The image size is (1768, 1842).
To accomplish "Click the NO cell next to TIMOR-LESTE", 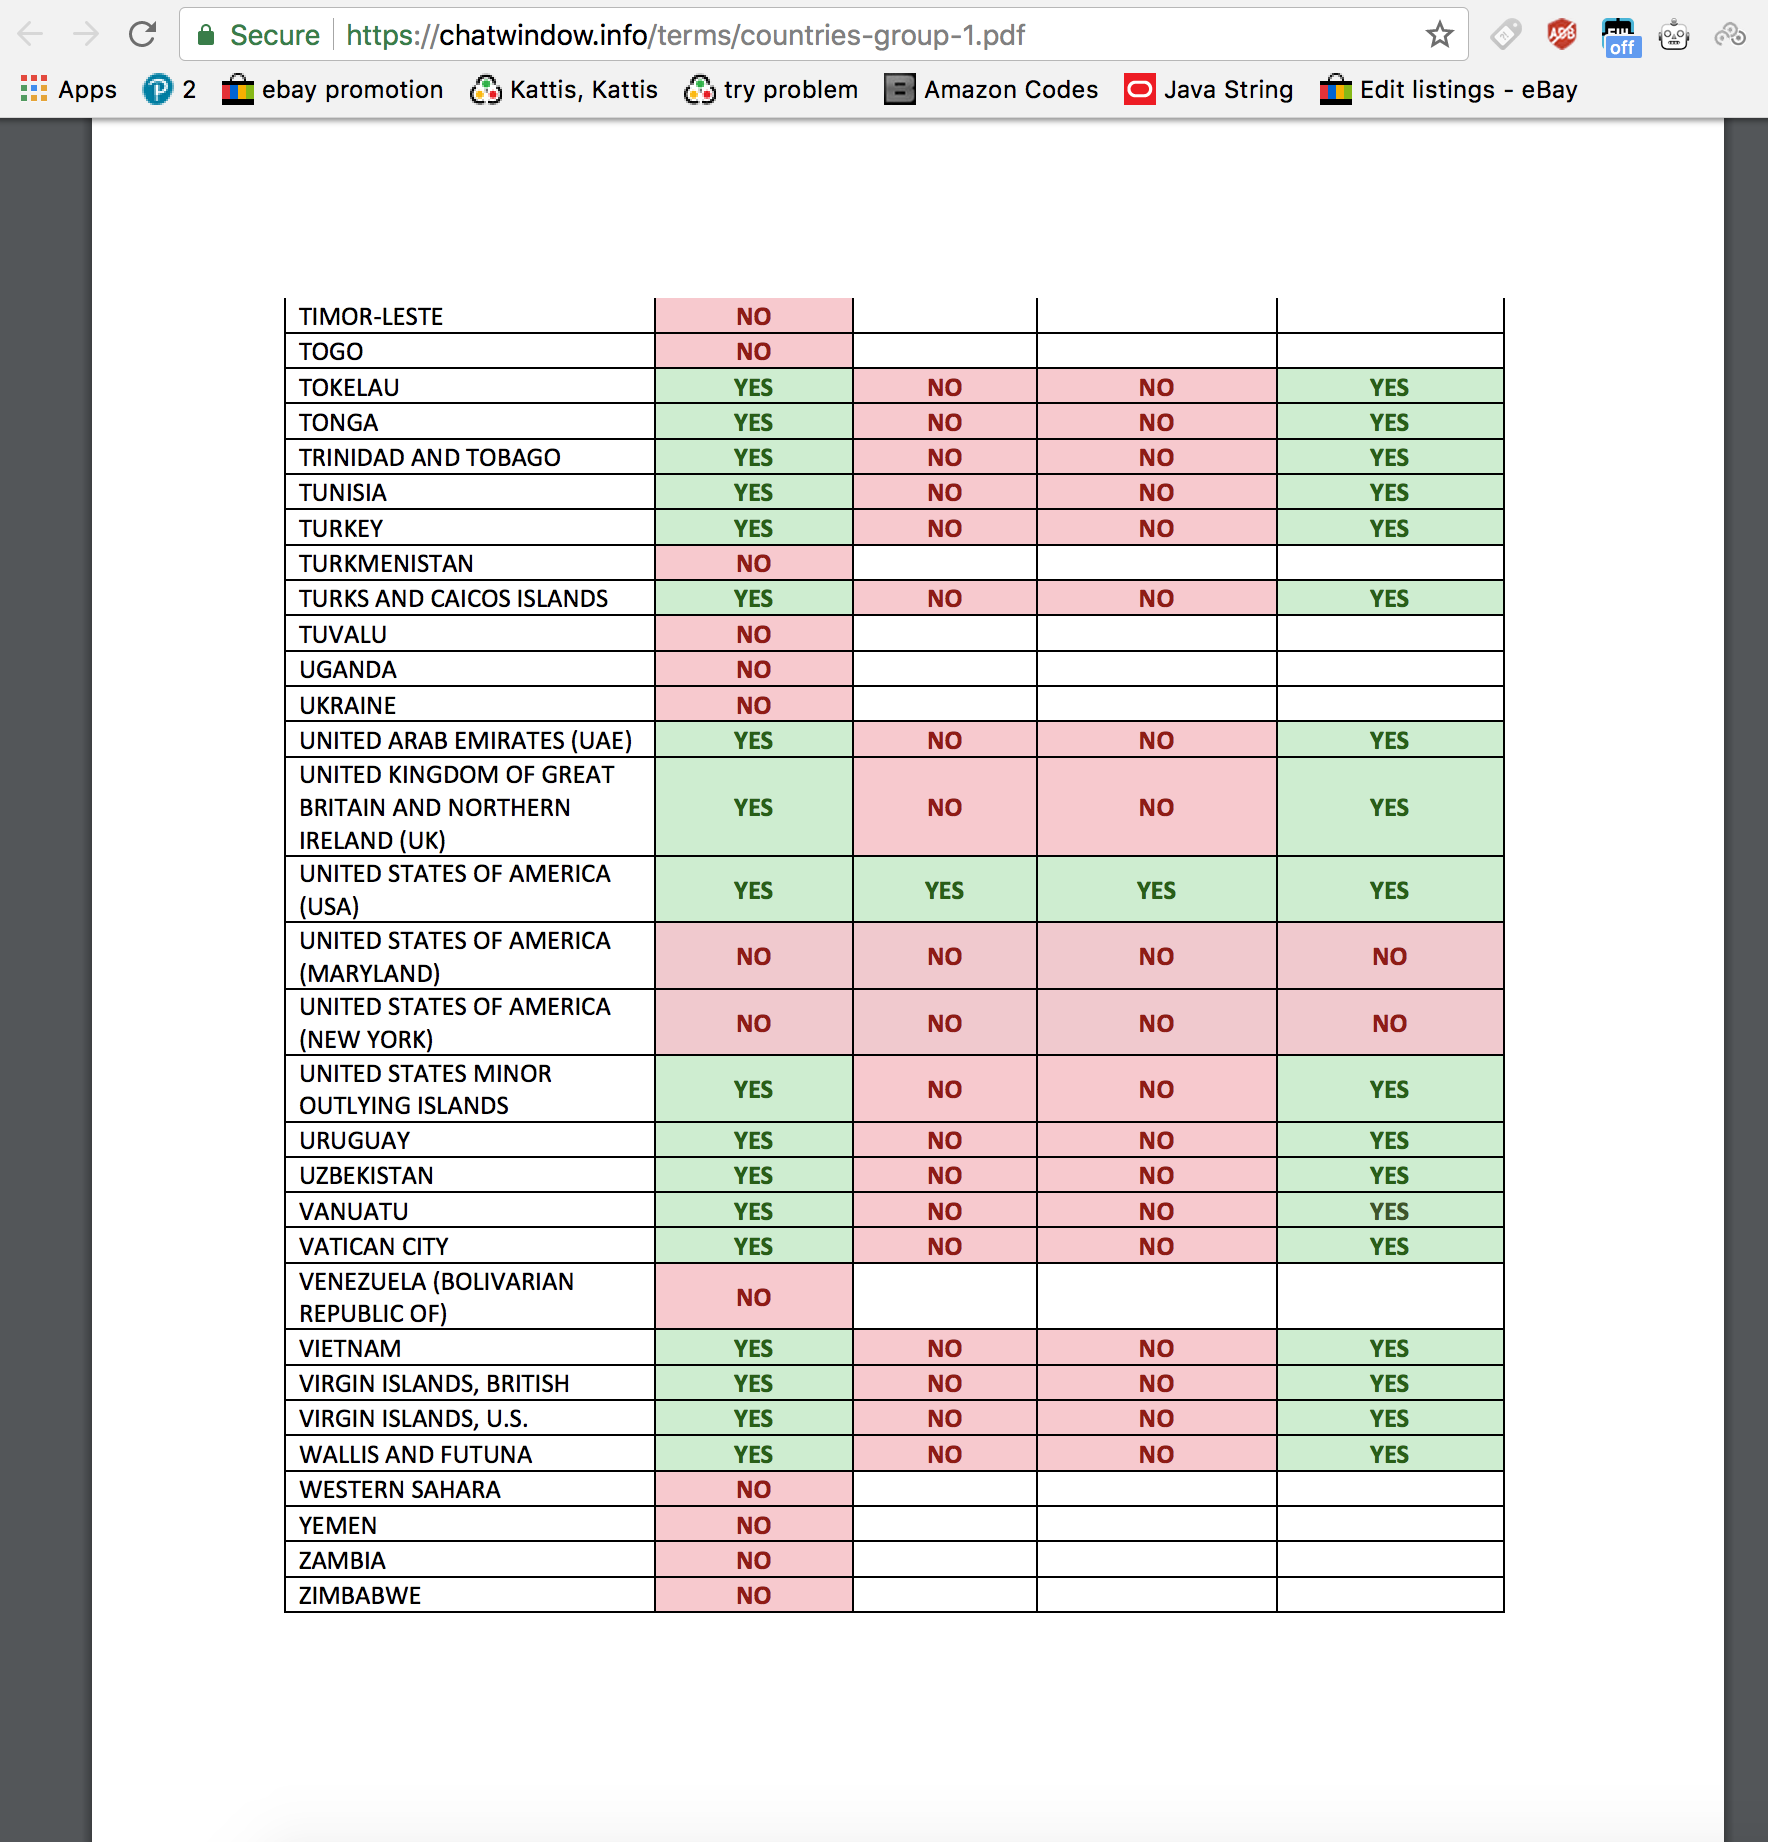I will [x=754, y=316].
